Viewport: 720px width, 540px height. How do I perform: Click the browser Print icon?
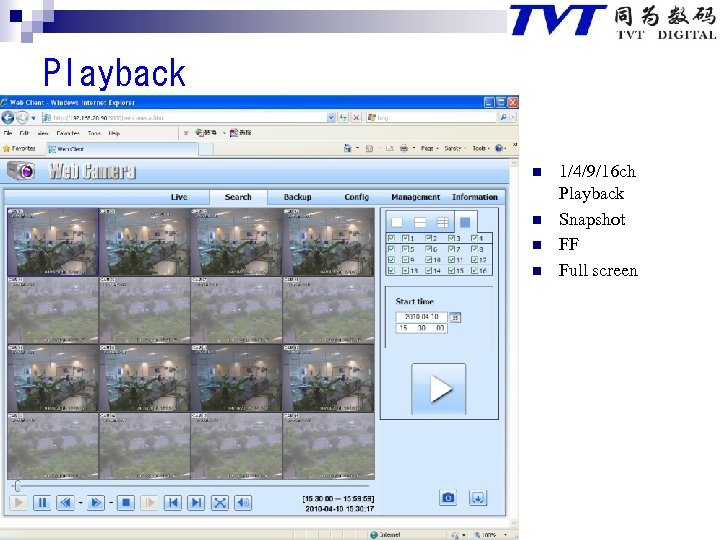click(x=404, y=148)
